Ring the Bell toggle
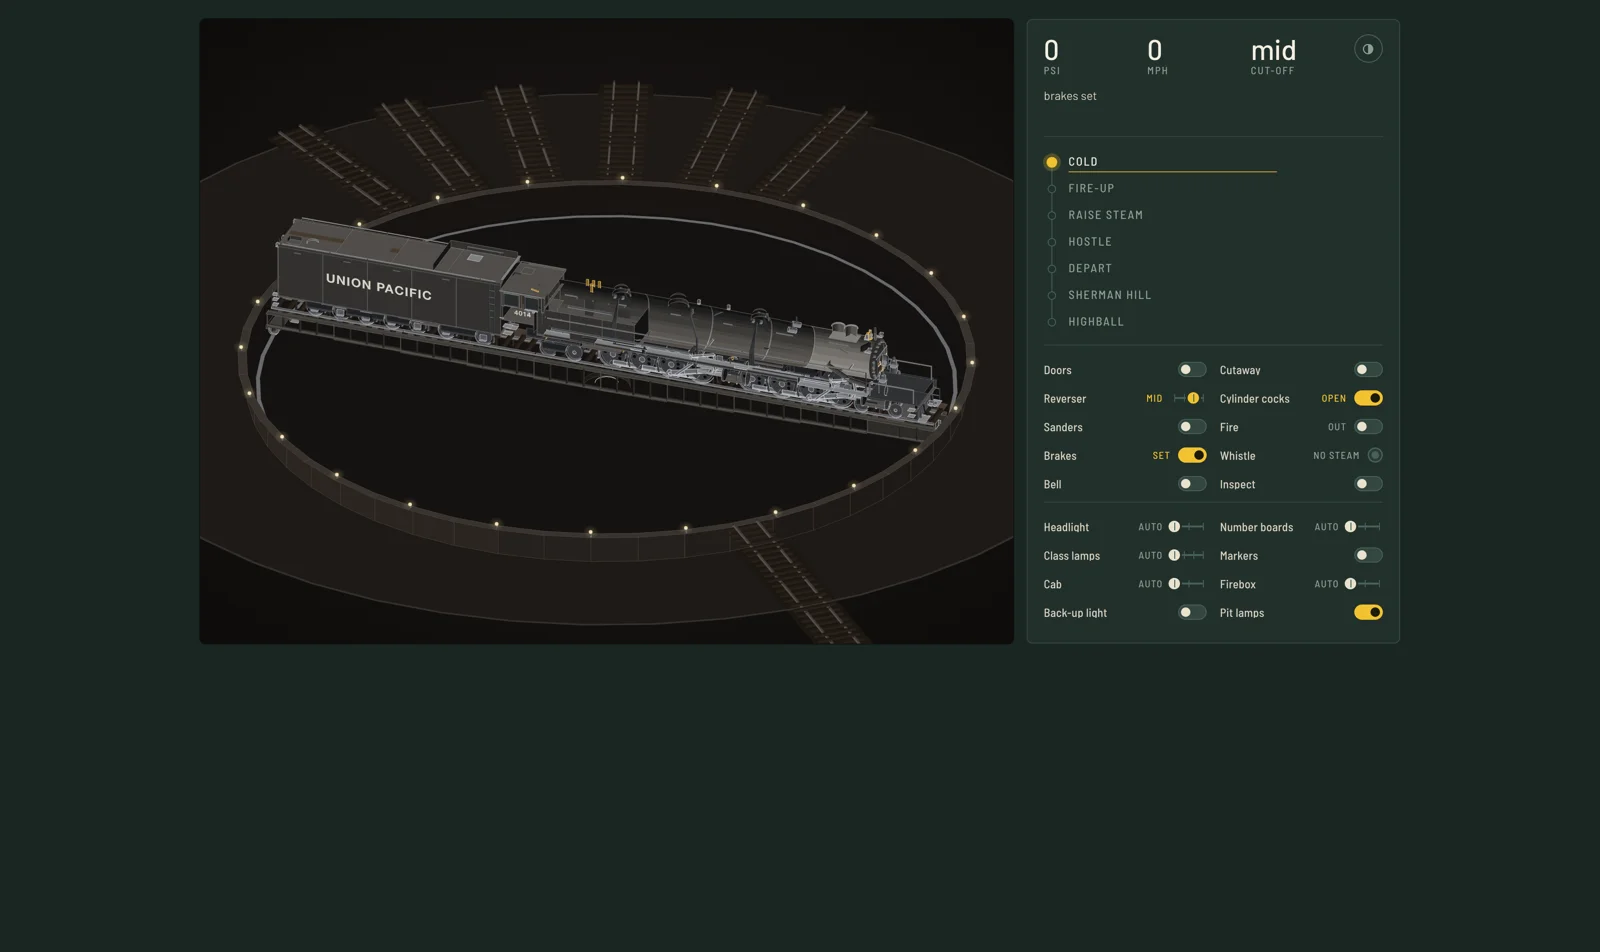 (x=1192, y=484)
